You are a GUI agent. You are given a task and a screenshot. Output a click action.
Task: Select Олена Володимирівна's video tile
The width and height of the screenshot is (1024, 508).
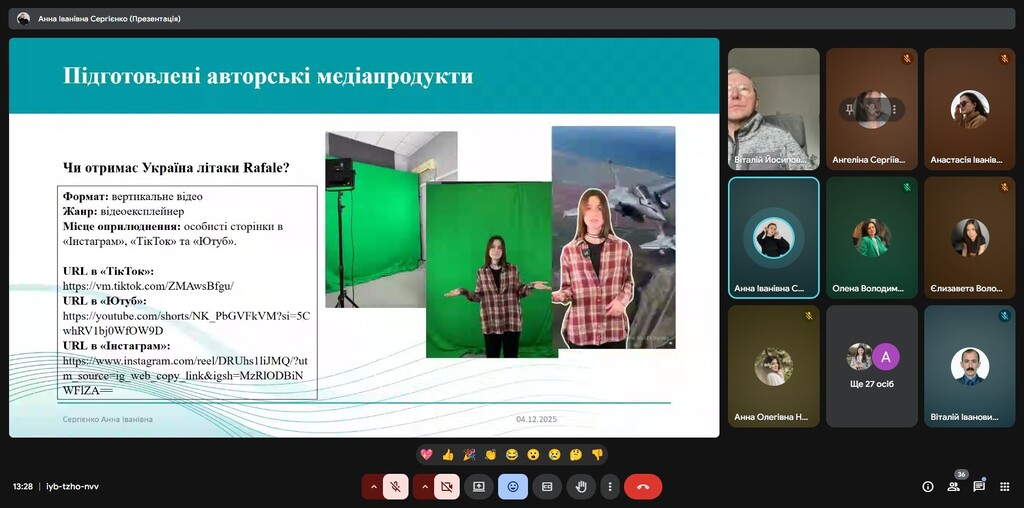coord(871,238)
